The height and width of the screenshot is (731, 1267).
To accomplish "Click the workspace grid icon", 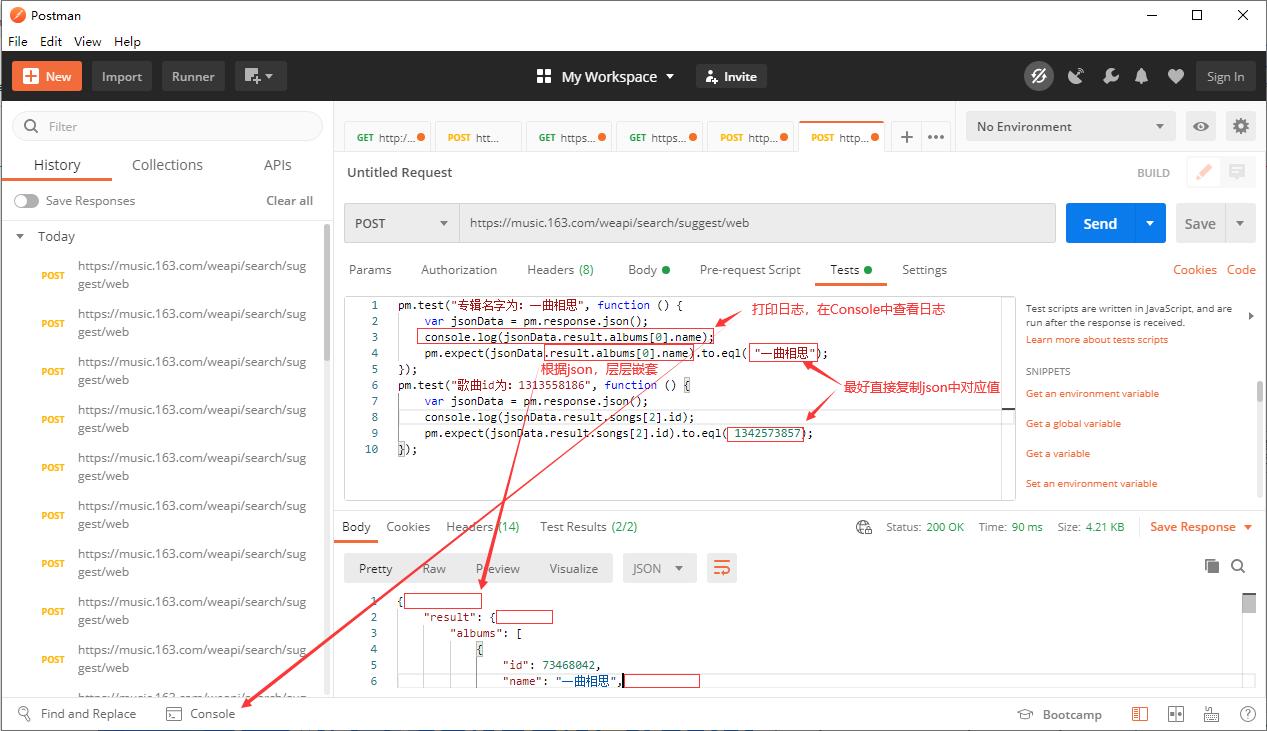I will tap(544, 77).
